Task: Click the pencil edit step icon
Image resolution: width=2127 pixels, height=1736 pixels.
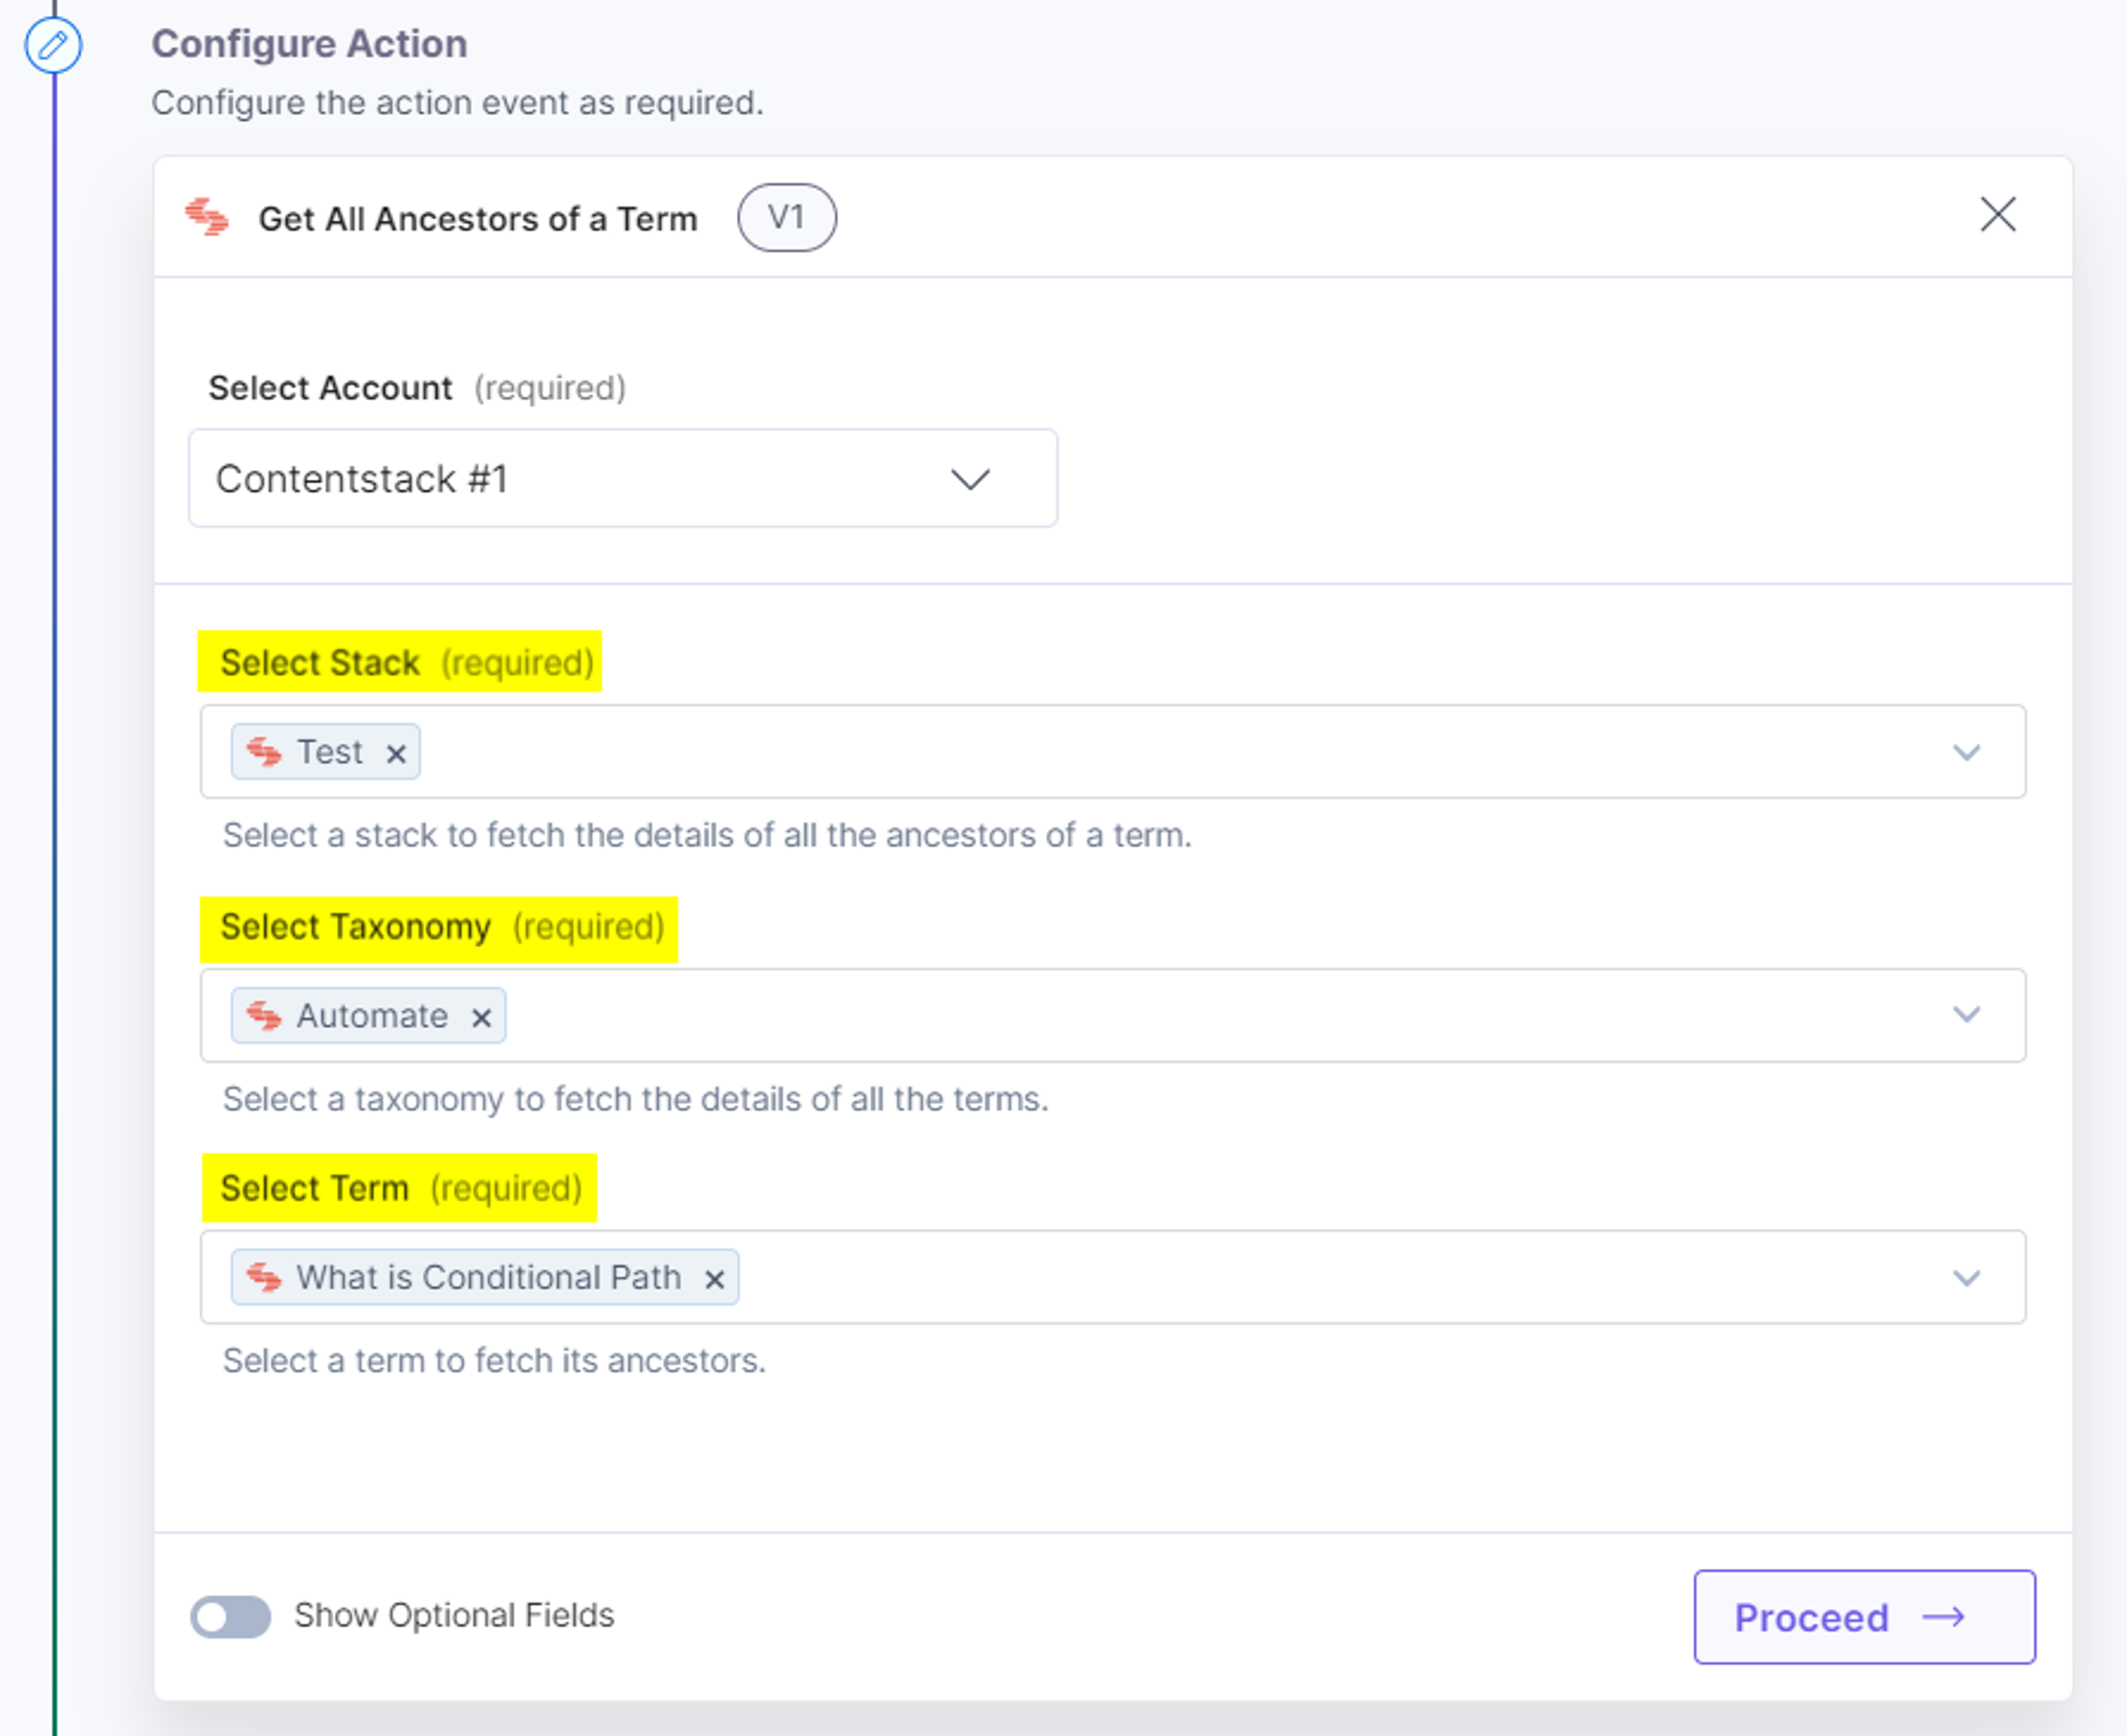Action: pyautogui.click(x=53, y=45)
